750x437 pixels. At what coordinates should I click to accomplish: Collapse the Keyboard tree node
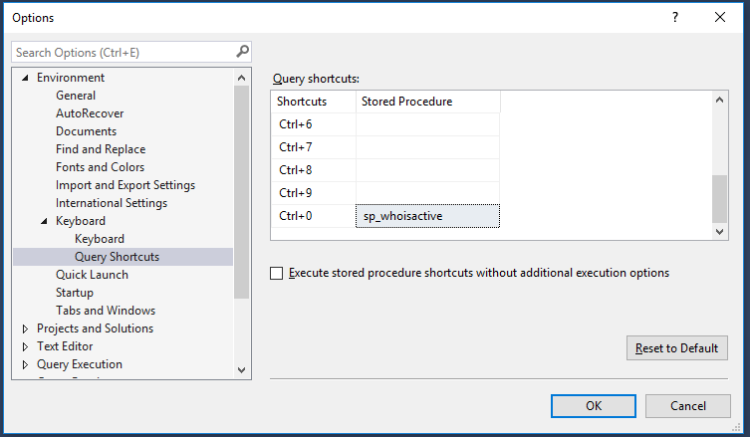(x=45, y=221)
